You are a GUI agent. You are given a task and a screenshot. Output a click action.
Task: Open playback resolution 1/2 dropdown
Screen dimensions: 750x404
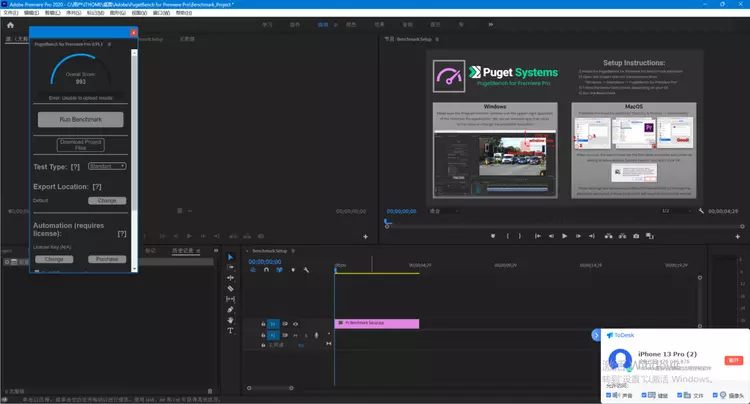click(x=676, y=211)
